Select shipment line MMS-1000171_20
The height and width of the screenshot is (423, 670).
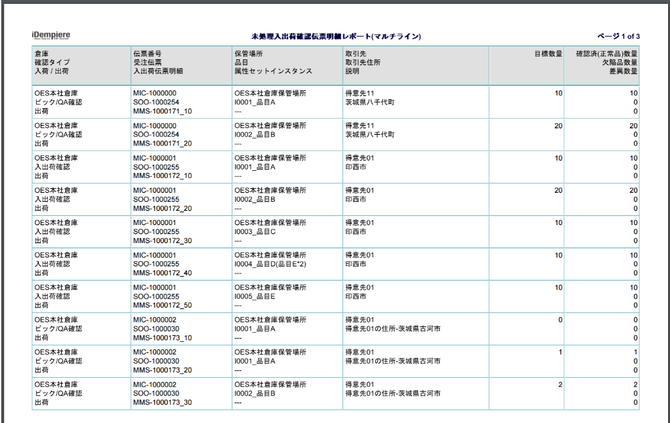pos(162,144)
